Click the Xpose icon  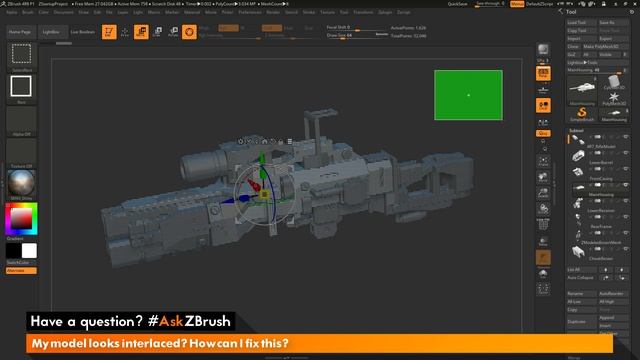click(x=543, y=289)
